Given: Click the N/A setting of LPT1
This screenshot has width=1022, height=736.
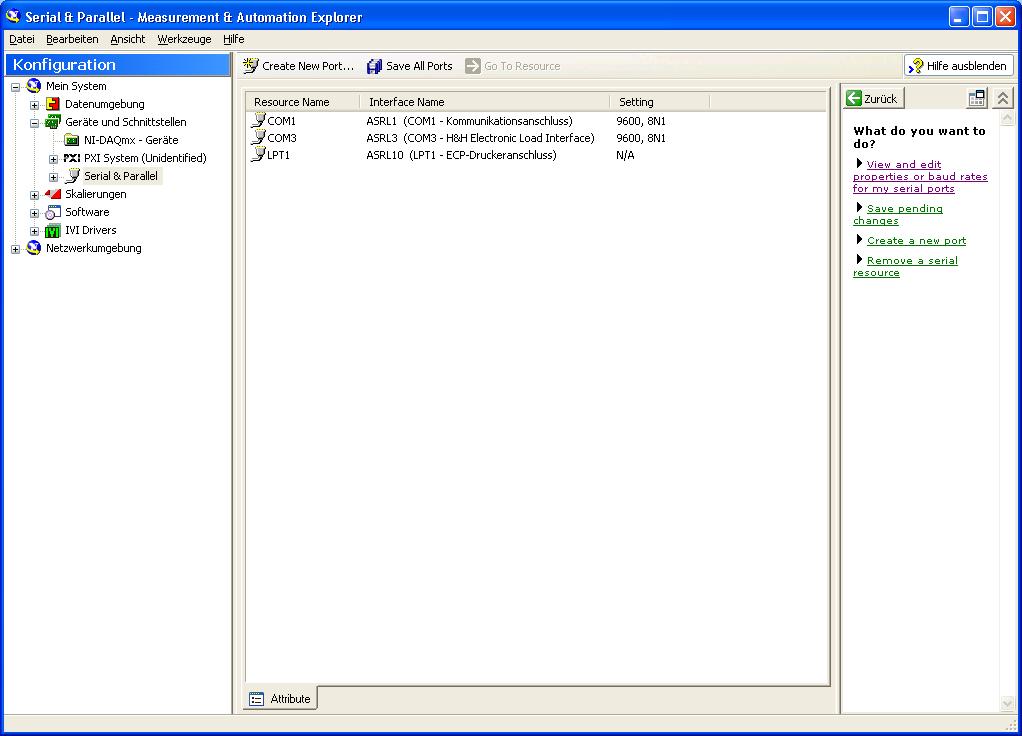Looking at the screenshot, I should coord(625,155).
